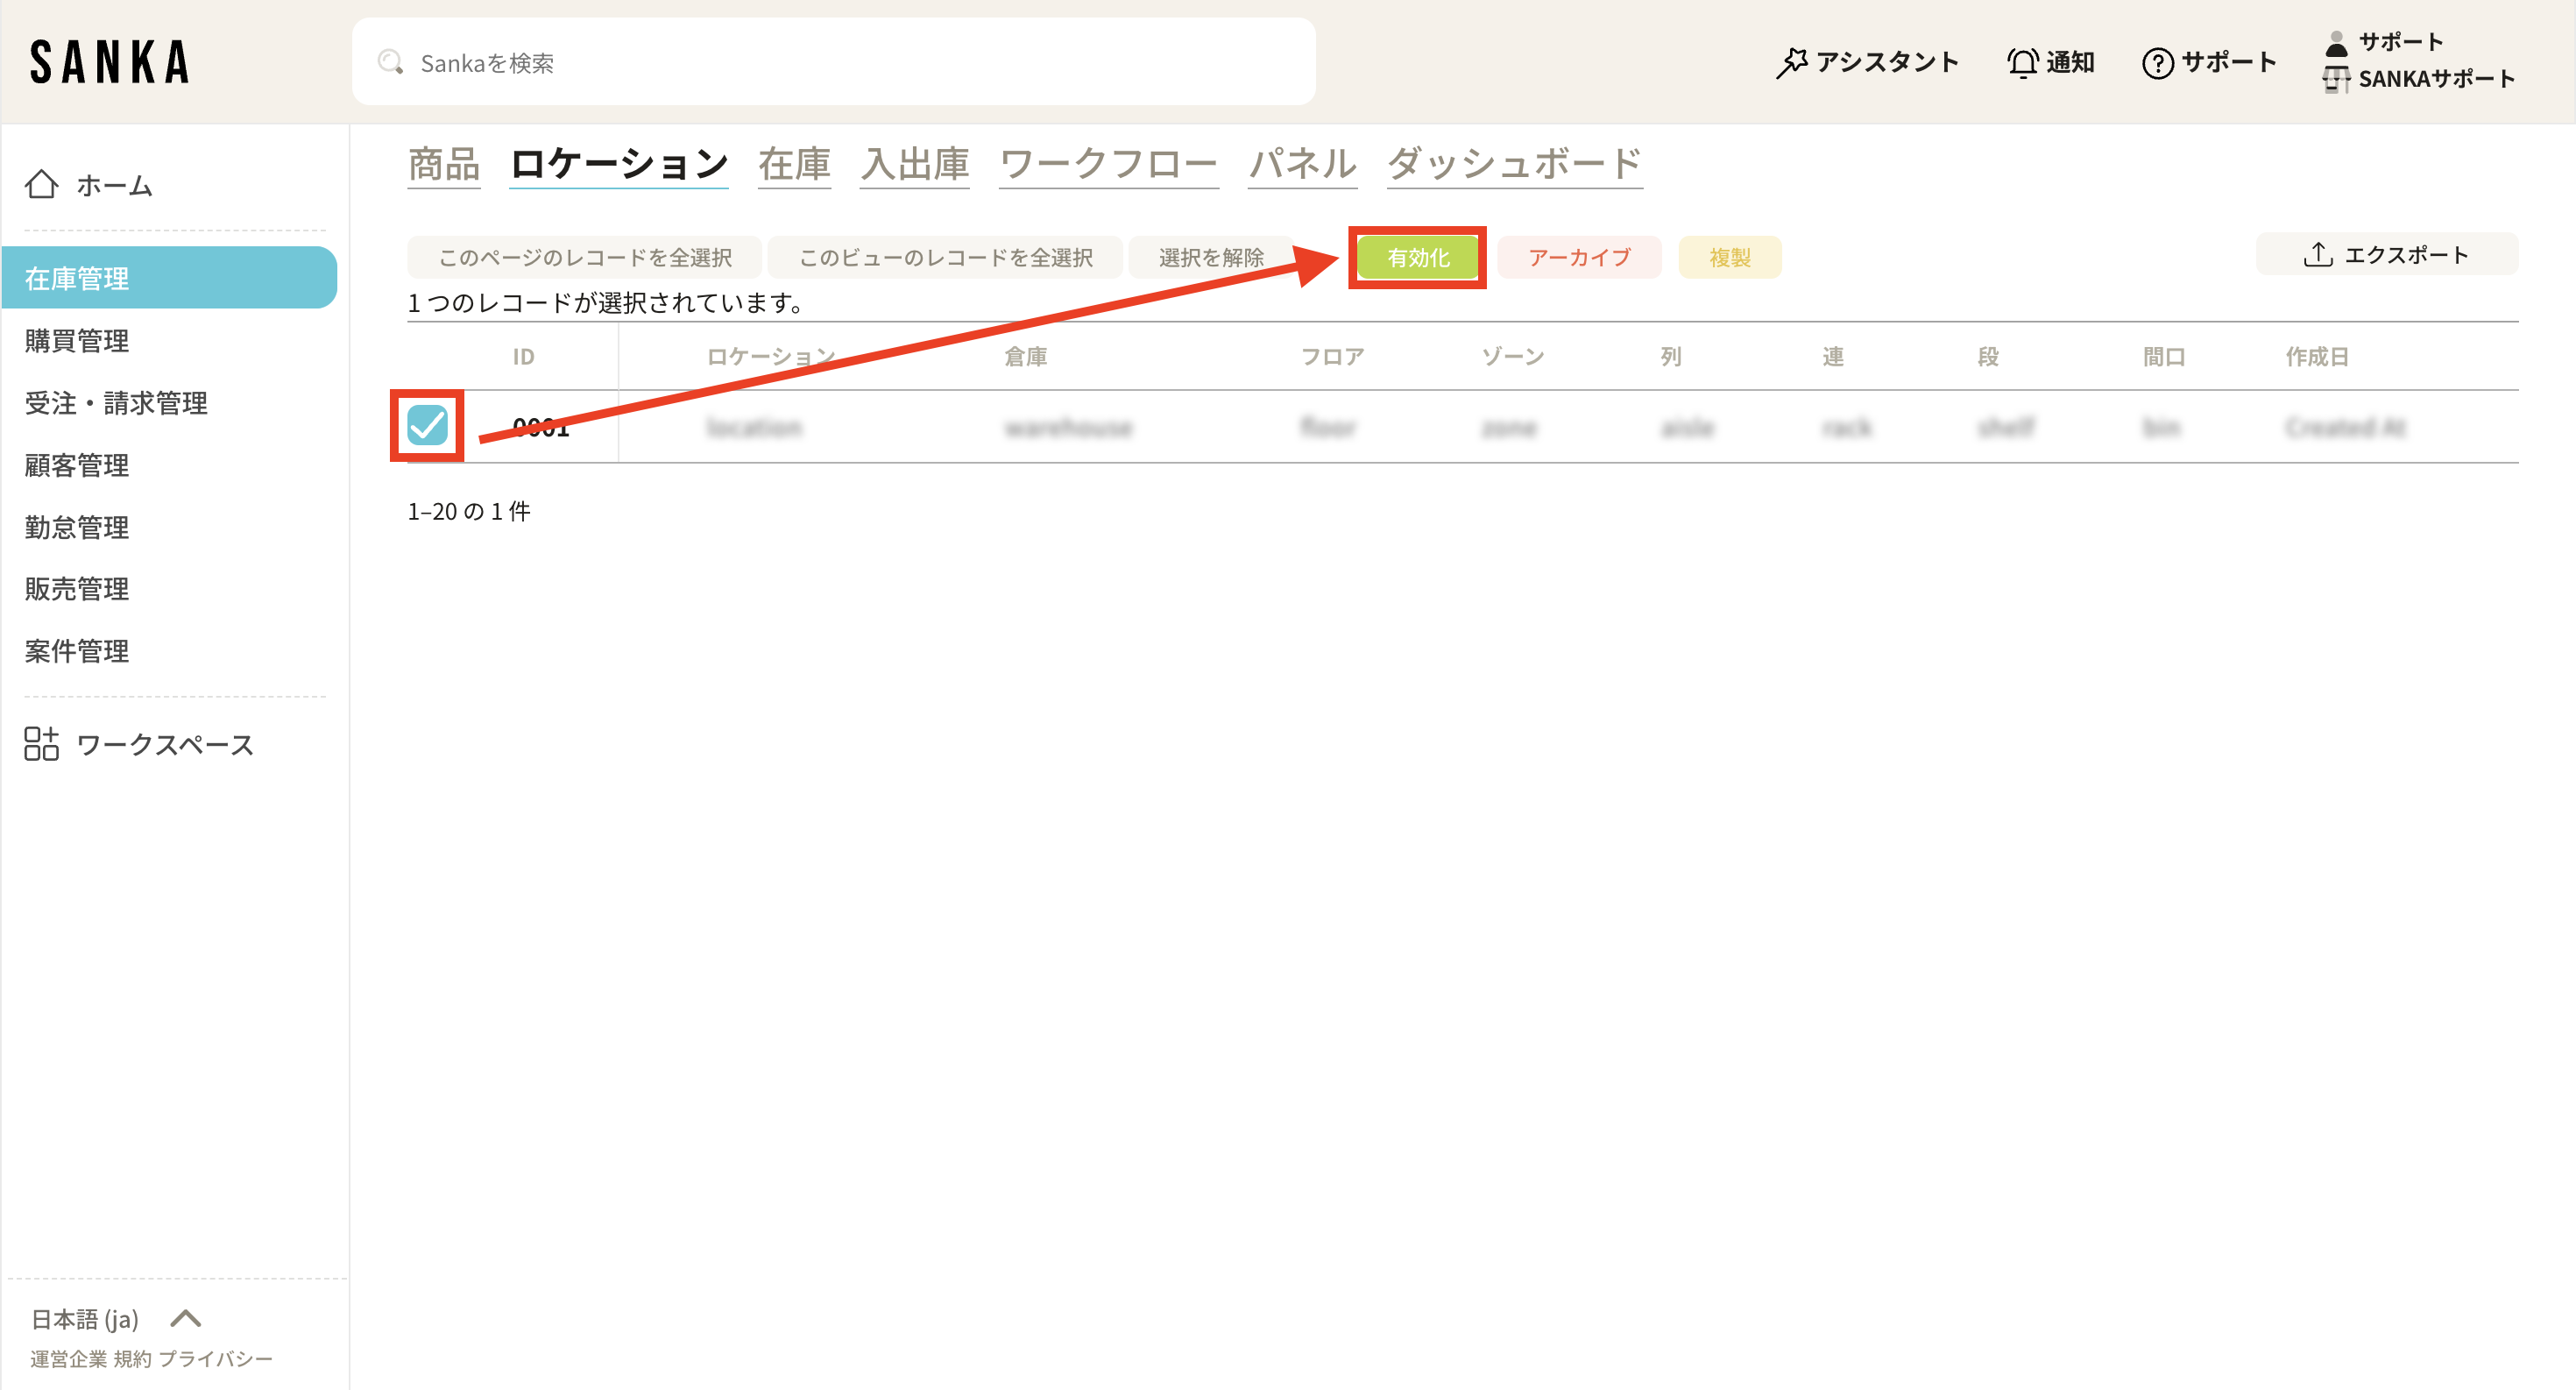Image resolution: width=2576 pixels, height=1390 pixels.
Task: Click the Support question mark icon
Action: [x=2157, y=63]
